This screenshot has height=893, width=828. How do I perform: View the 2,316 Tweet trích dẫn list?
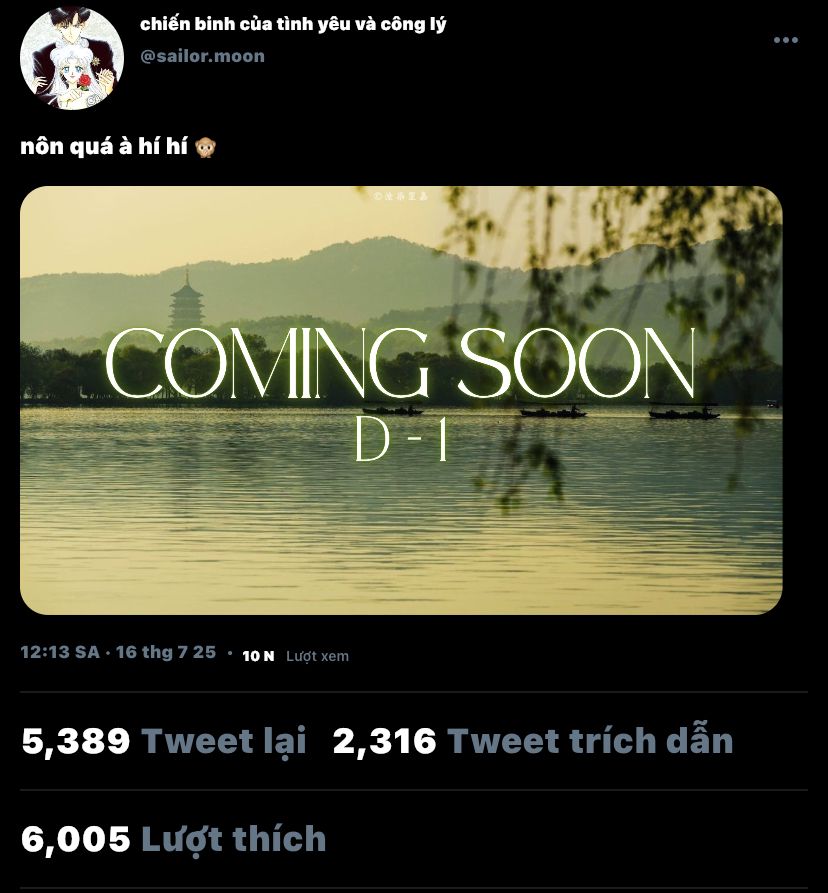click(532, 740)
